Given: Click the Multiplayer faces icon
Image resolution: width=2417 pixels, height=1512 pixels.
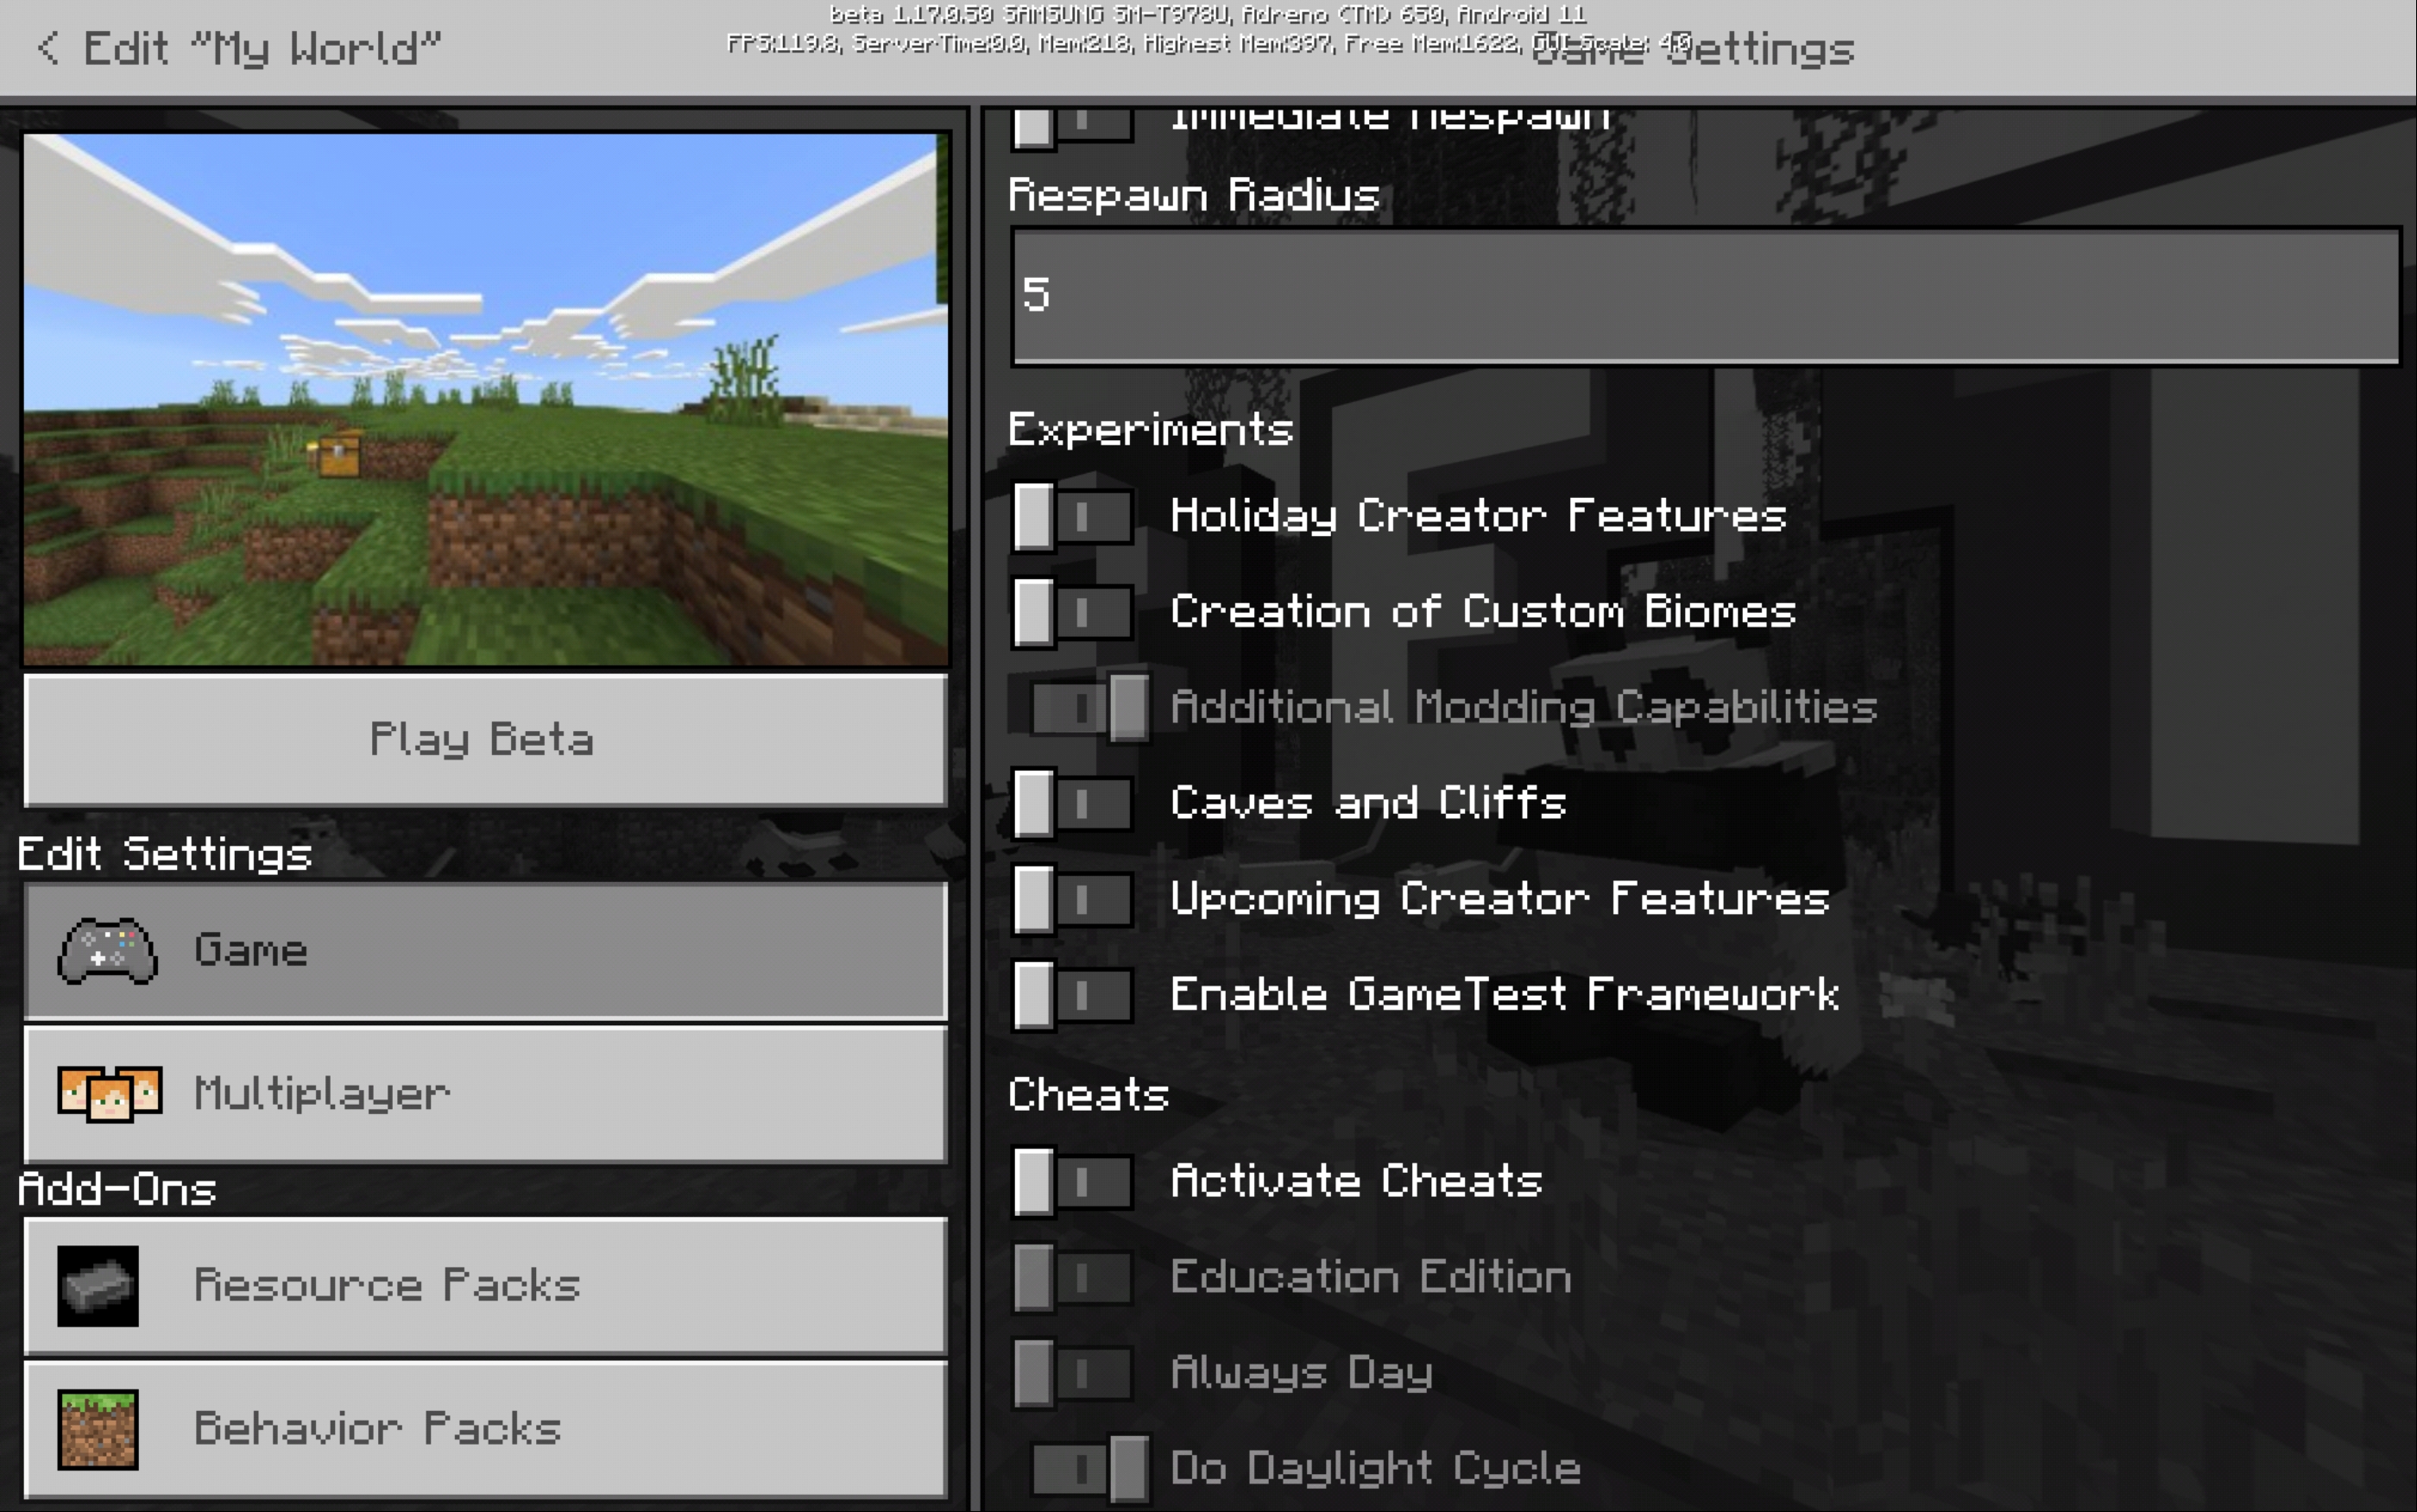Looking at the screenshot, I should (x=109, y=1093).
